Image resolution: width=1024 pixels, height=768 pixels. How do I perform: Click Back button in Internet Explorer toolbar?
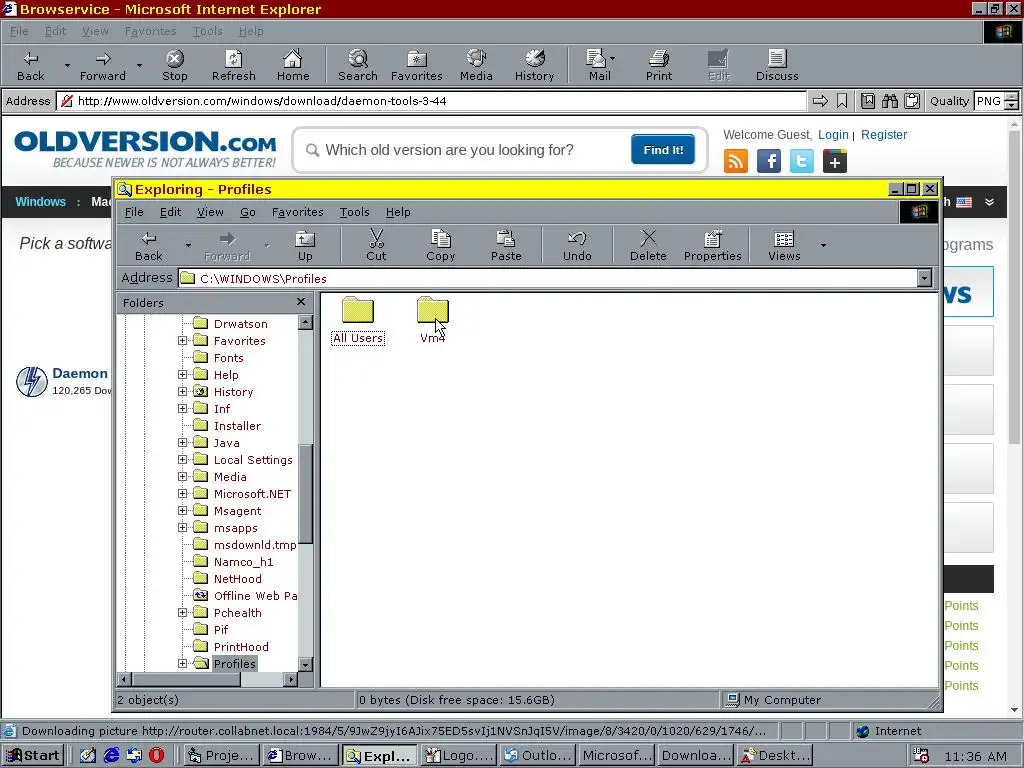[31, 65]
